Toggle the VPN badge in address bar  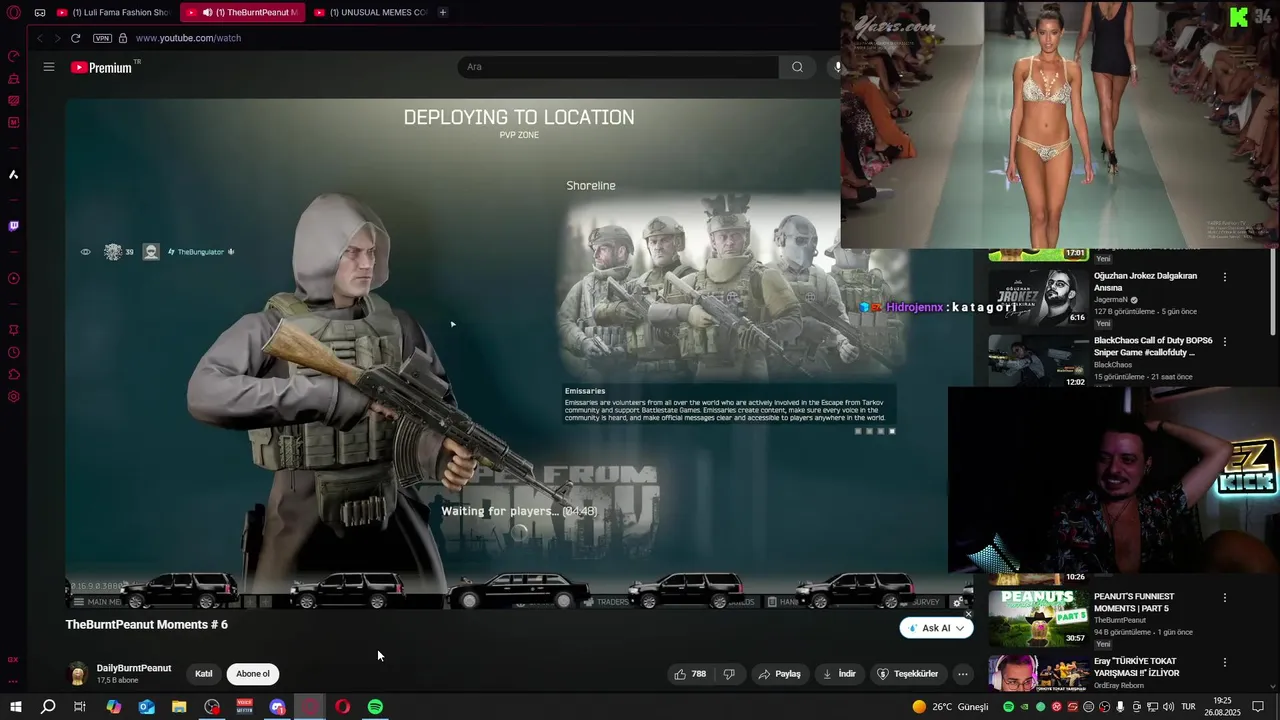point(102,38)
